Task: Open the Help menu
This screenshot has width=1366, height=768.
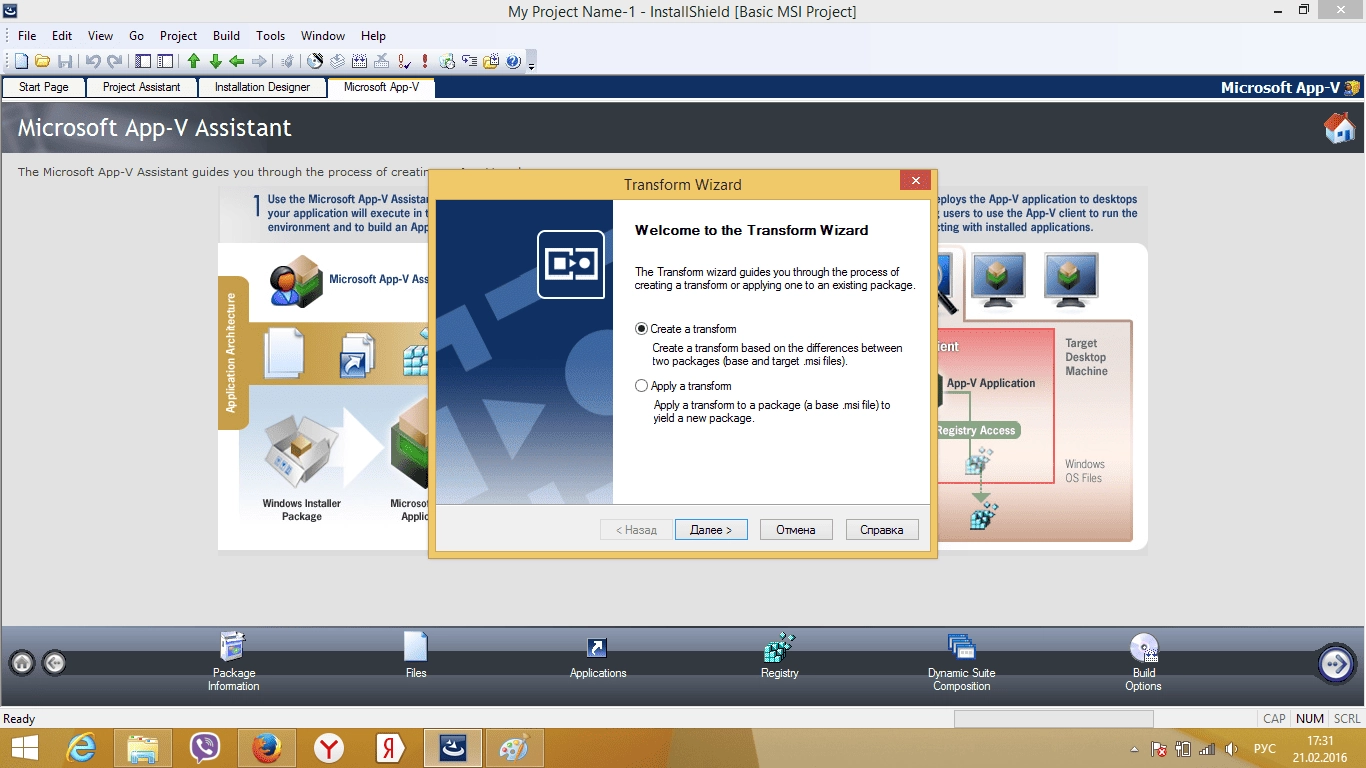Action: point(373,35)
